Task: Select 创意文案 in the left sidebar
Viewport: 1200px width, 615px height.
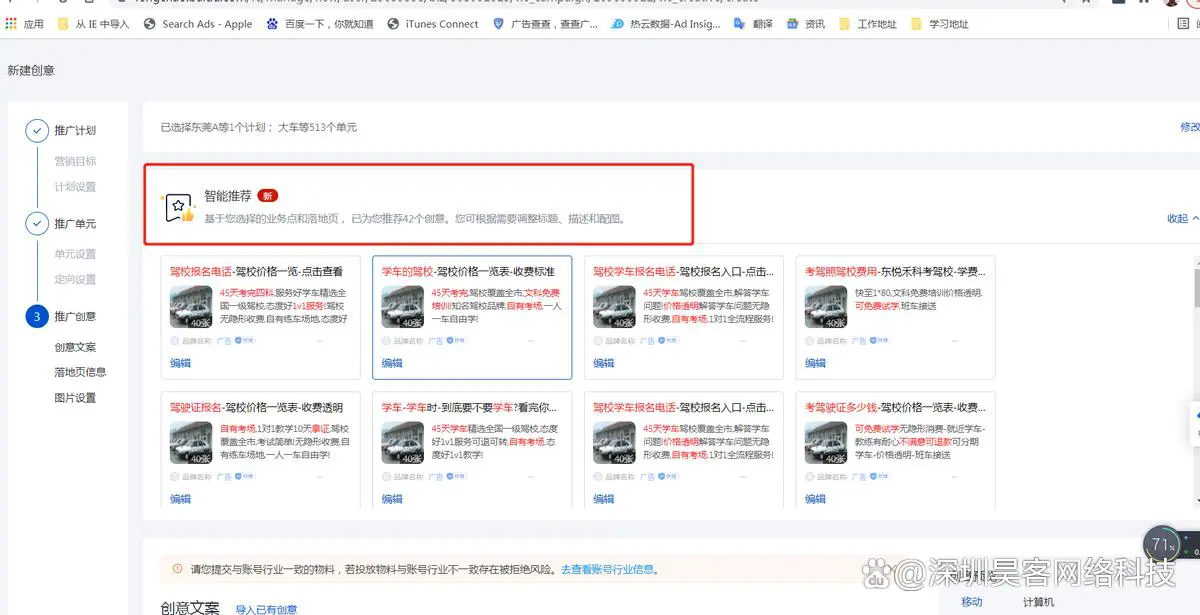Action: pos(75,347)
